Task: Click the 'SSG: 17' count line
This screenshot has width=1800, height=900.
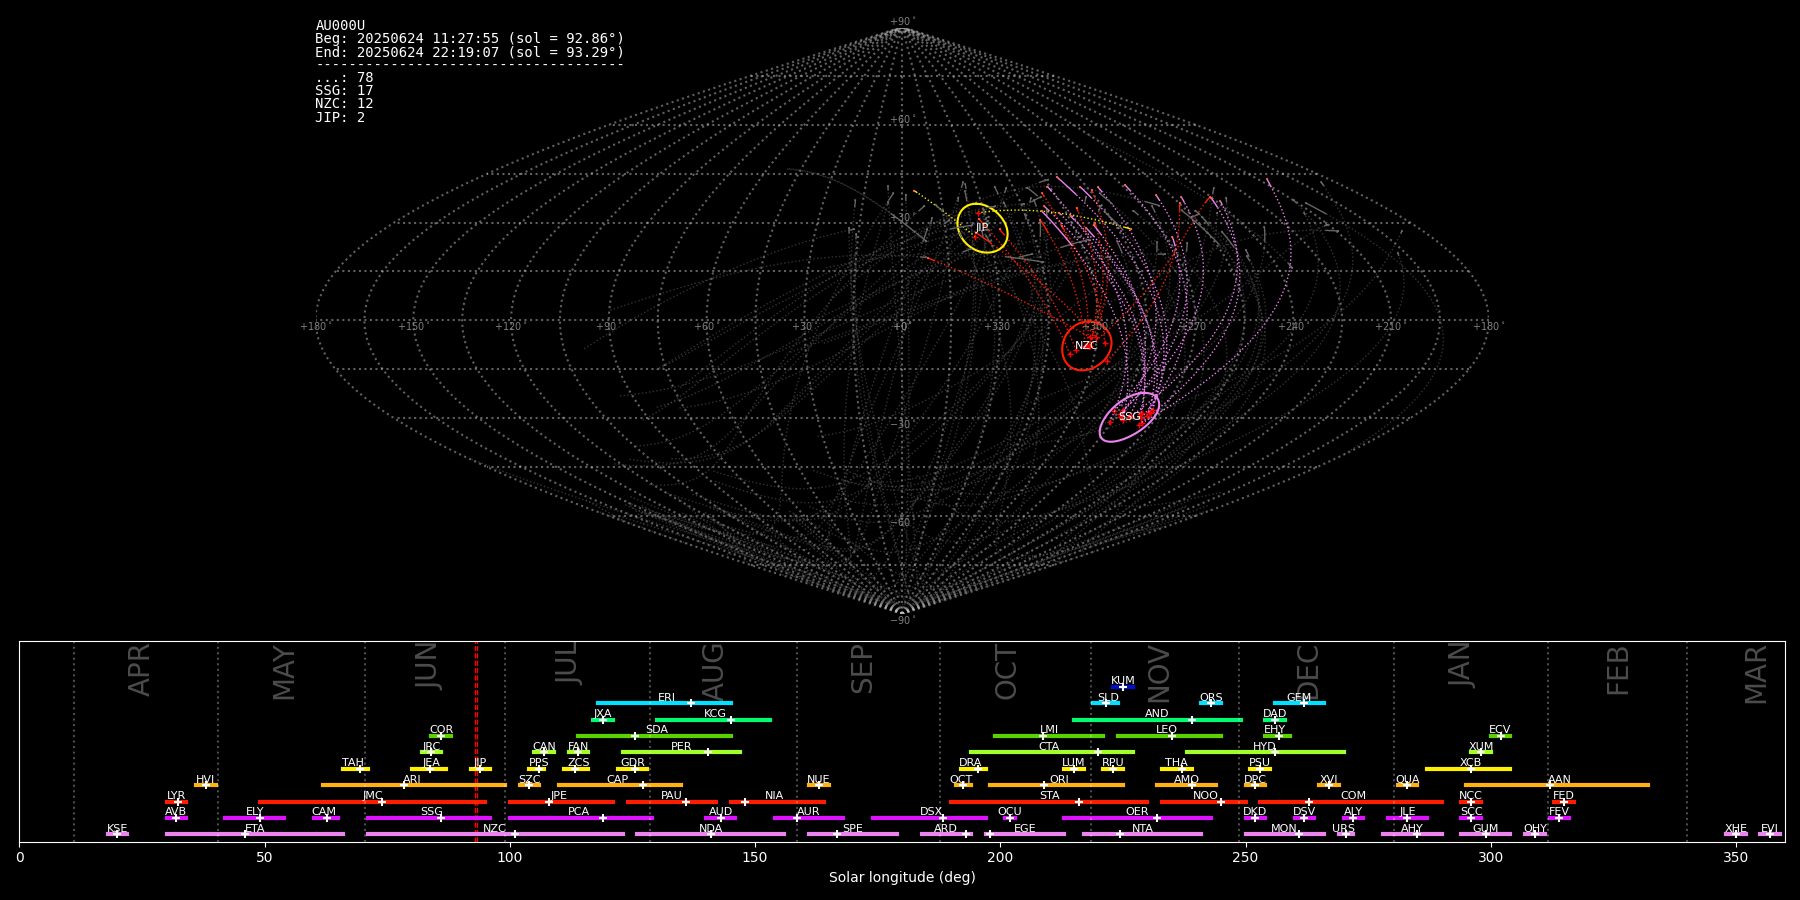Action: [x=344, y=91]
